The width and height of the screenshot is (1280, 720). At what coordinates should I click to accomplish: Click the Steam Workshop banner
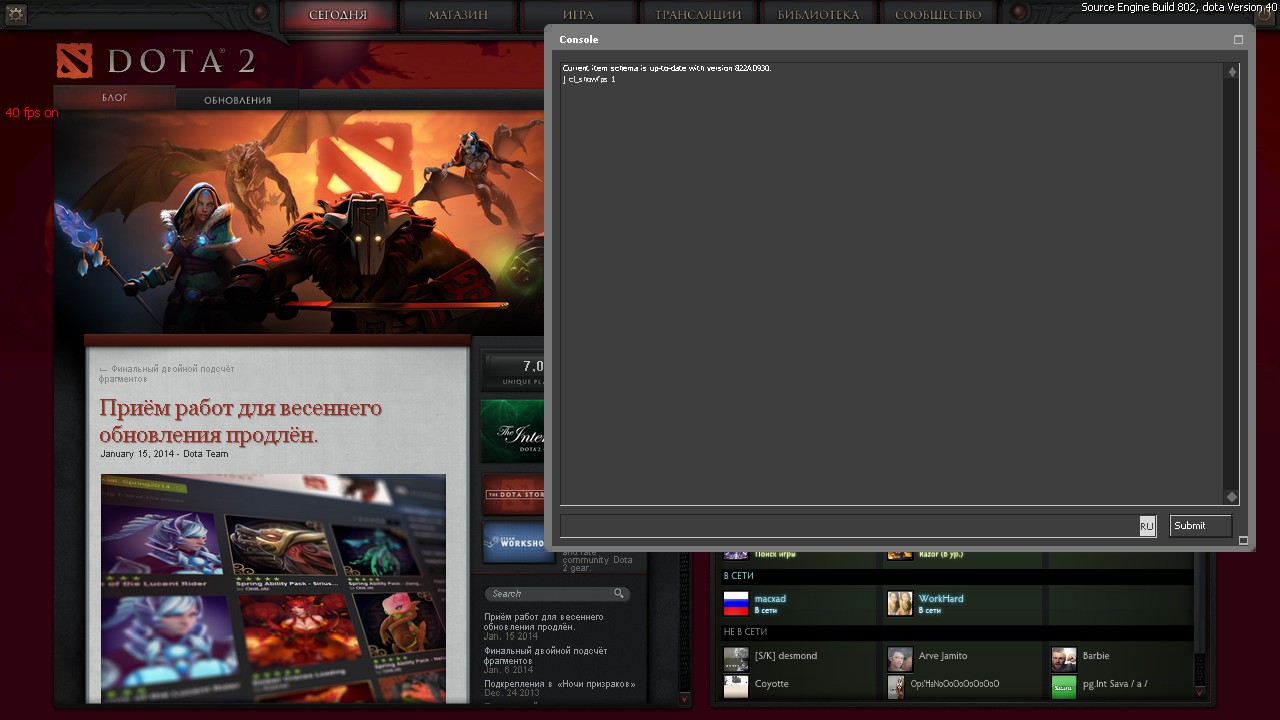512,543
